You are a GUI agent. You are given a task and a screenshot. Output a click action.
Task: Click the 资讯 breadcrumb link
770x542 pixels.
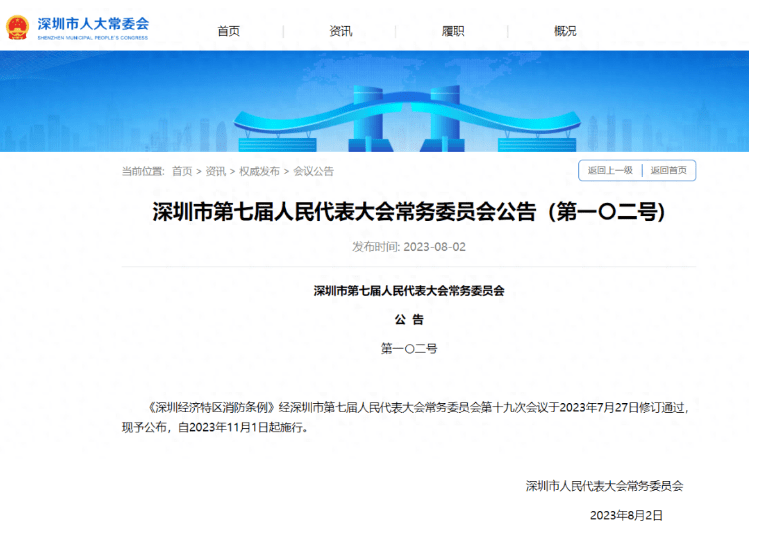click(216, 171)
